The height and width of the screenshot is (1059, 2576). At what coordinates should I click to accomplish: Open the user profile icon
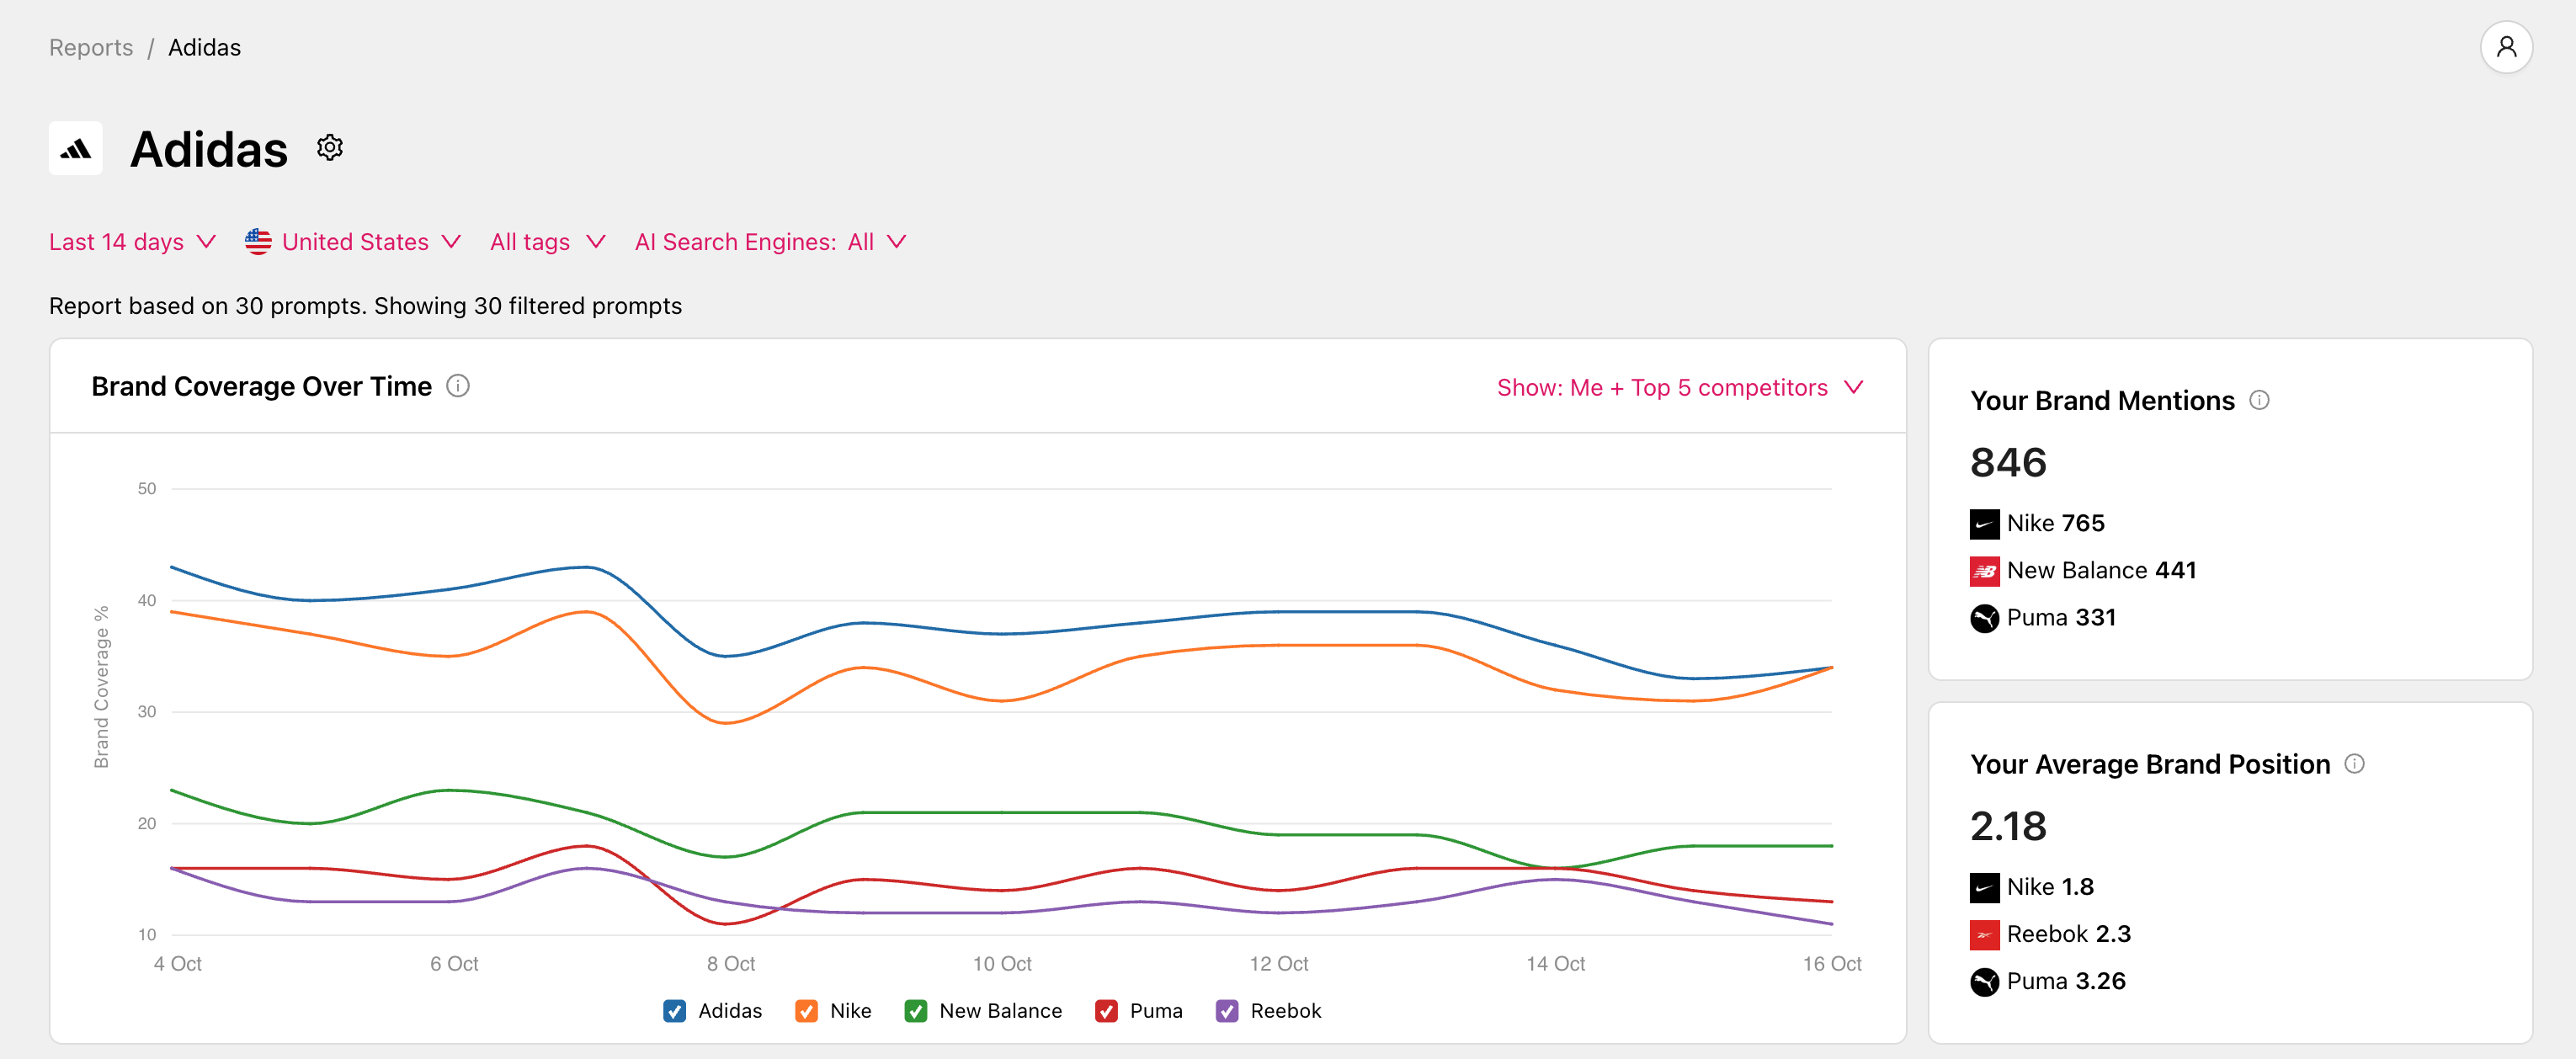point(2505,47)
